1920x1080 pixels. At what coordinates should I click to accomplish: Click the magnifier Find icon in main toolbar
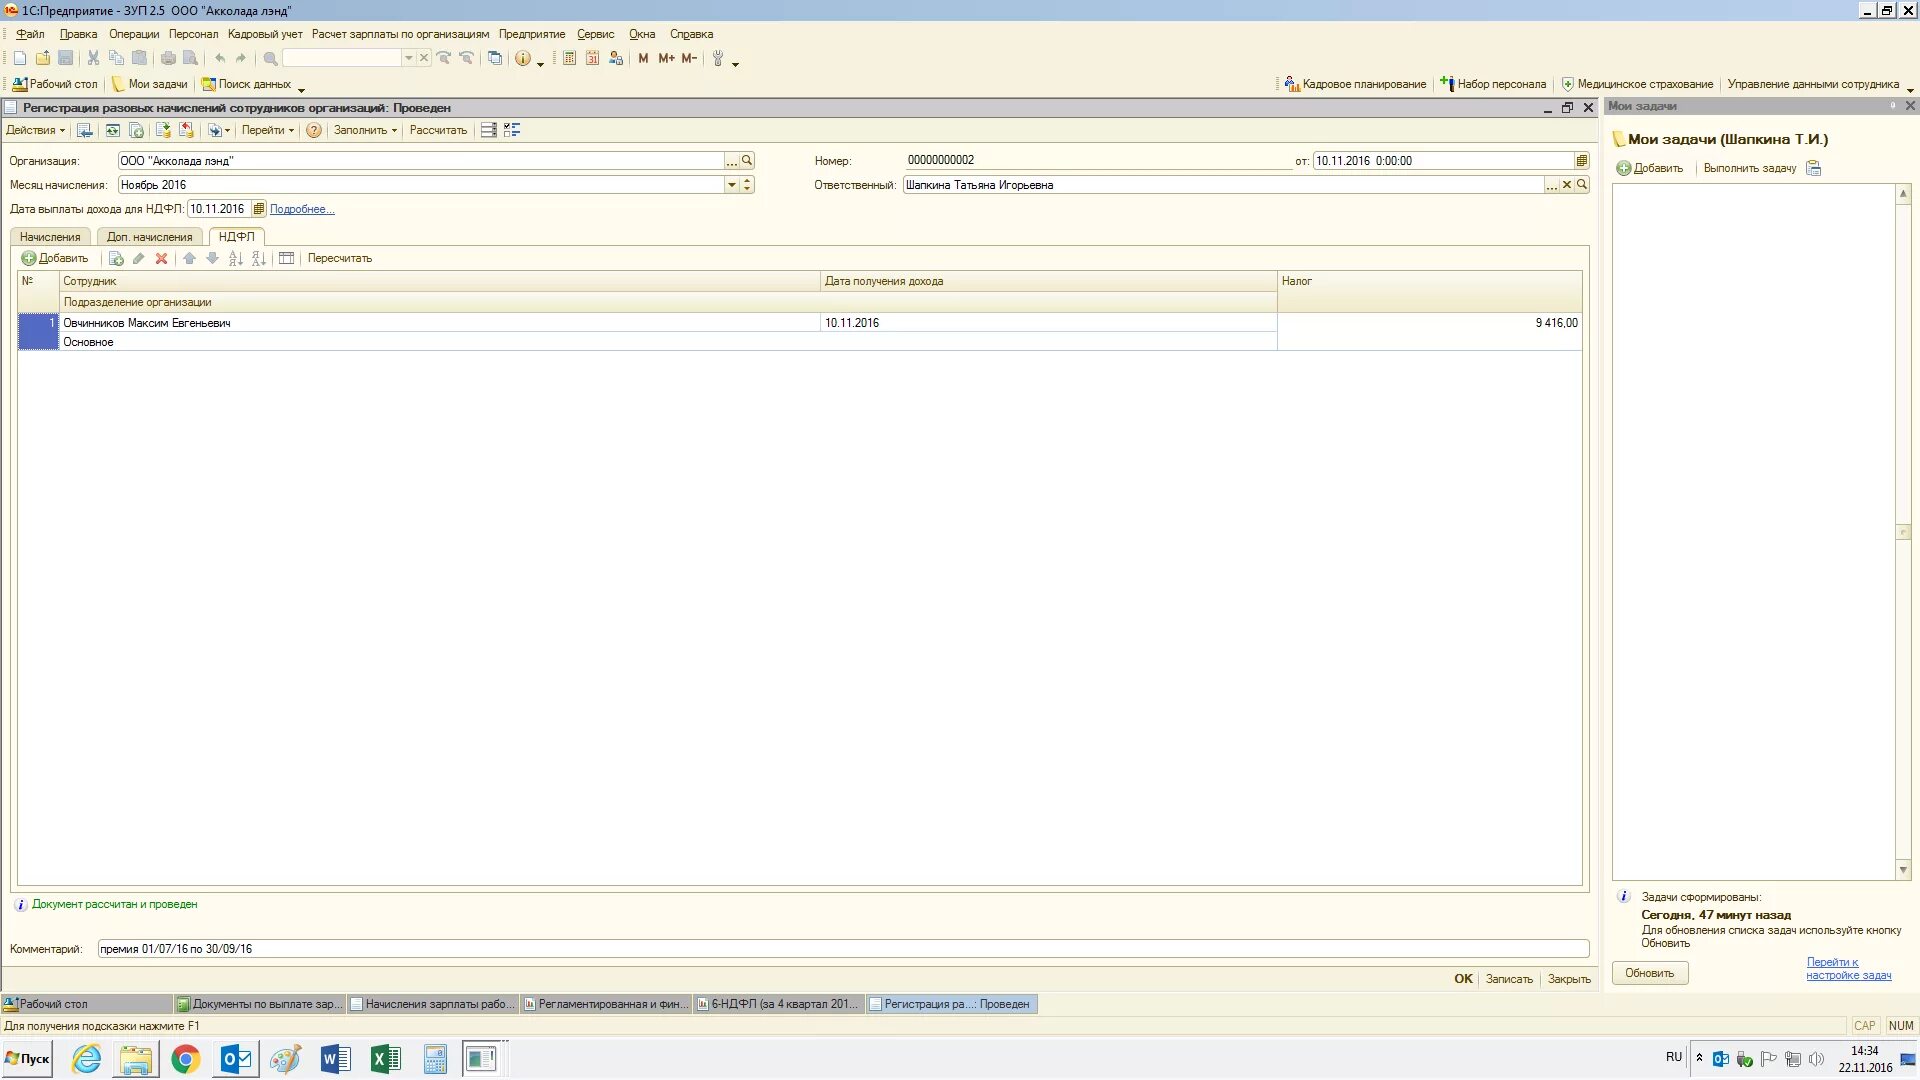[270, 58]
